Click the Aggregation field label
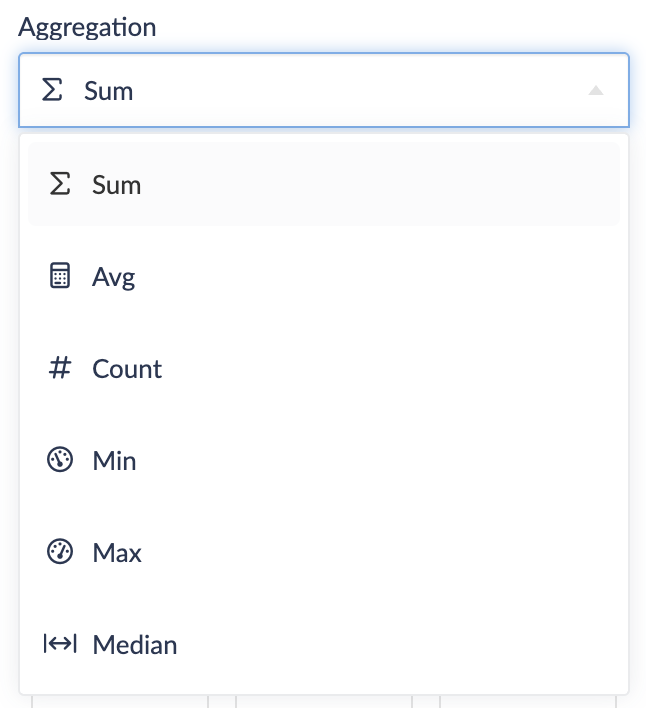Viewport: 646px width, 708px height. click(x=87, y=27)
